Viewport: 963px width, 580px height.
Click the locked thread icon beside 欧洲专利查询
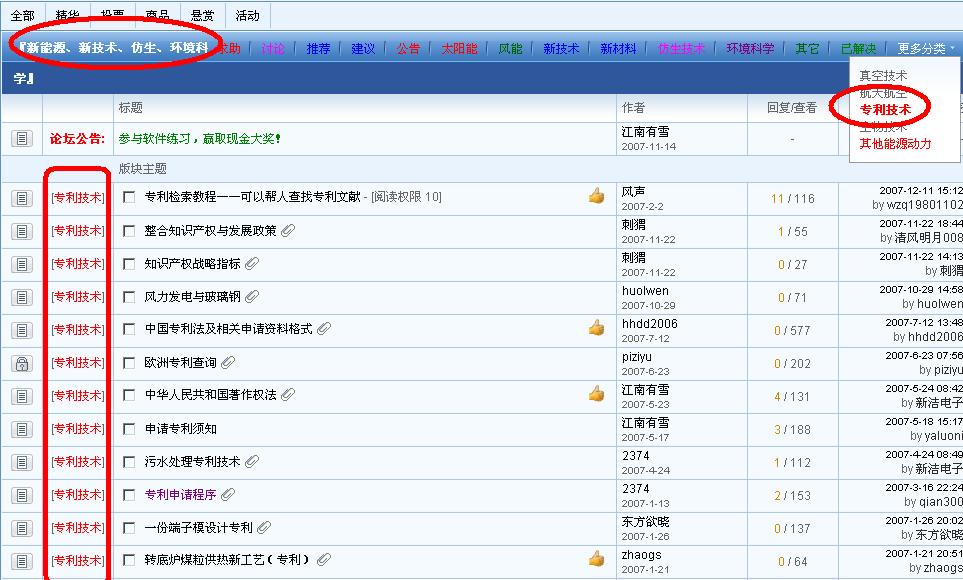[21, 363]
